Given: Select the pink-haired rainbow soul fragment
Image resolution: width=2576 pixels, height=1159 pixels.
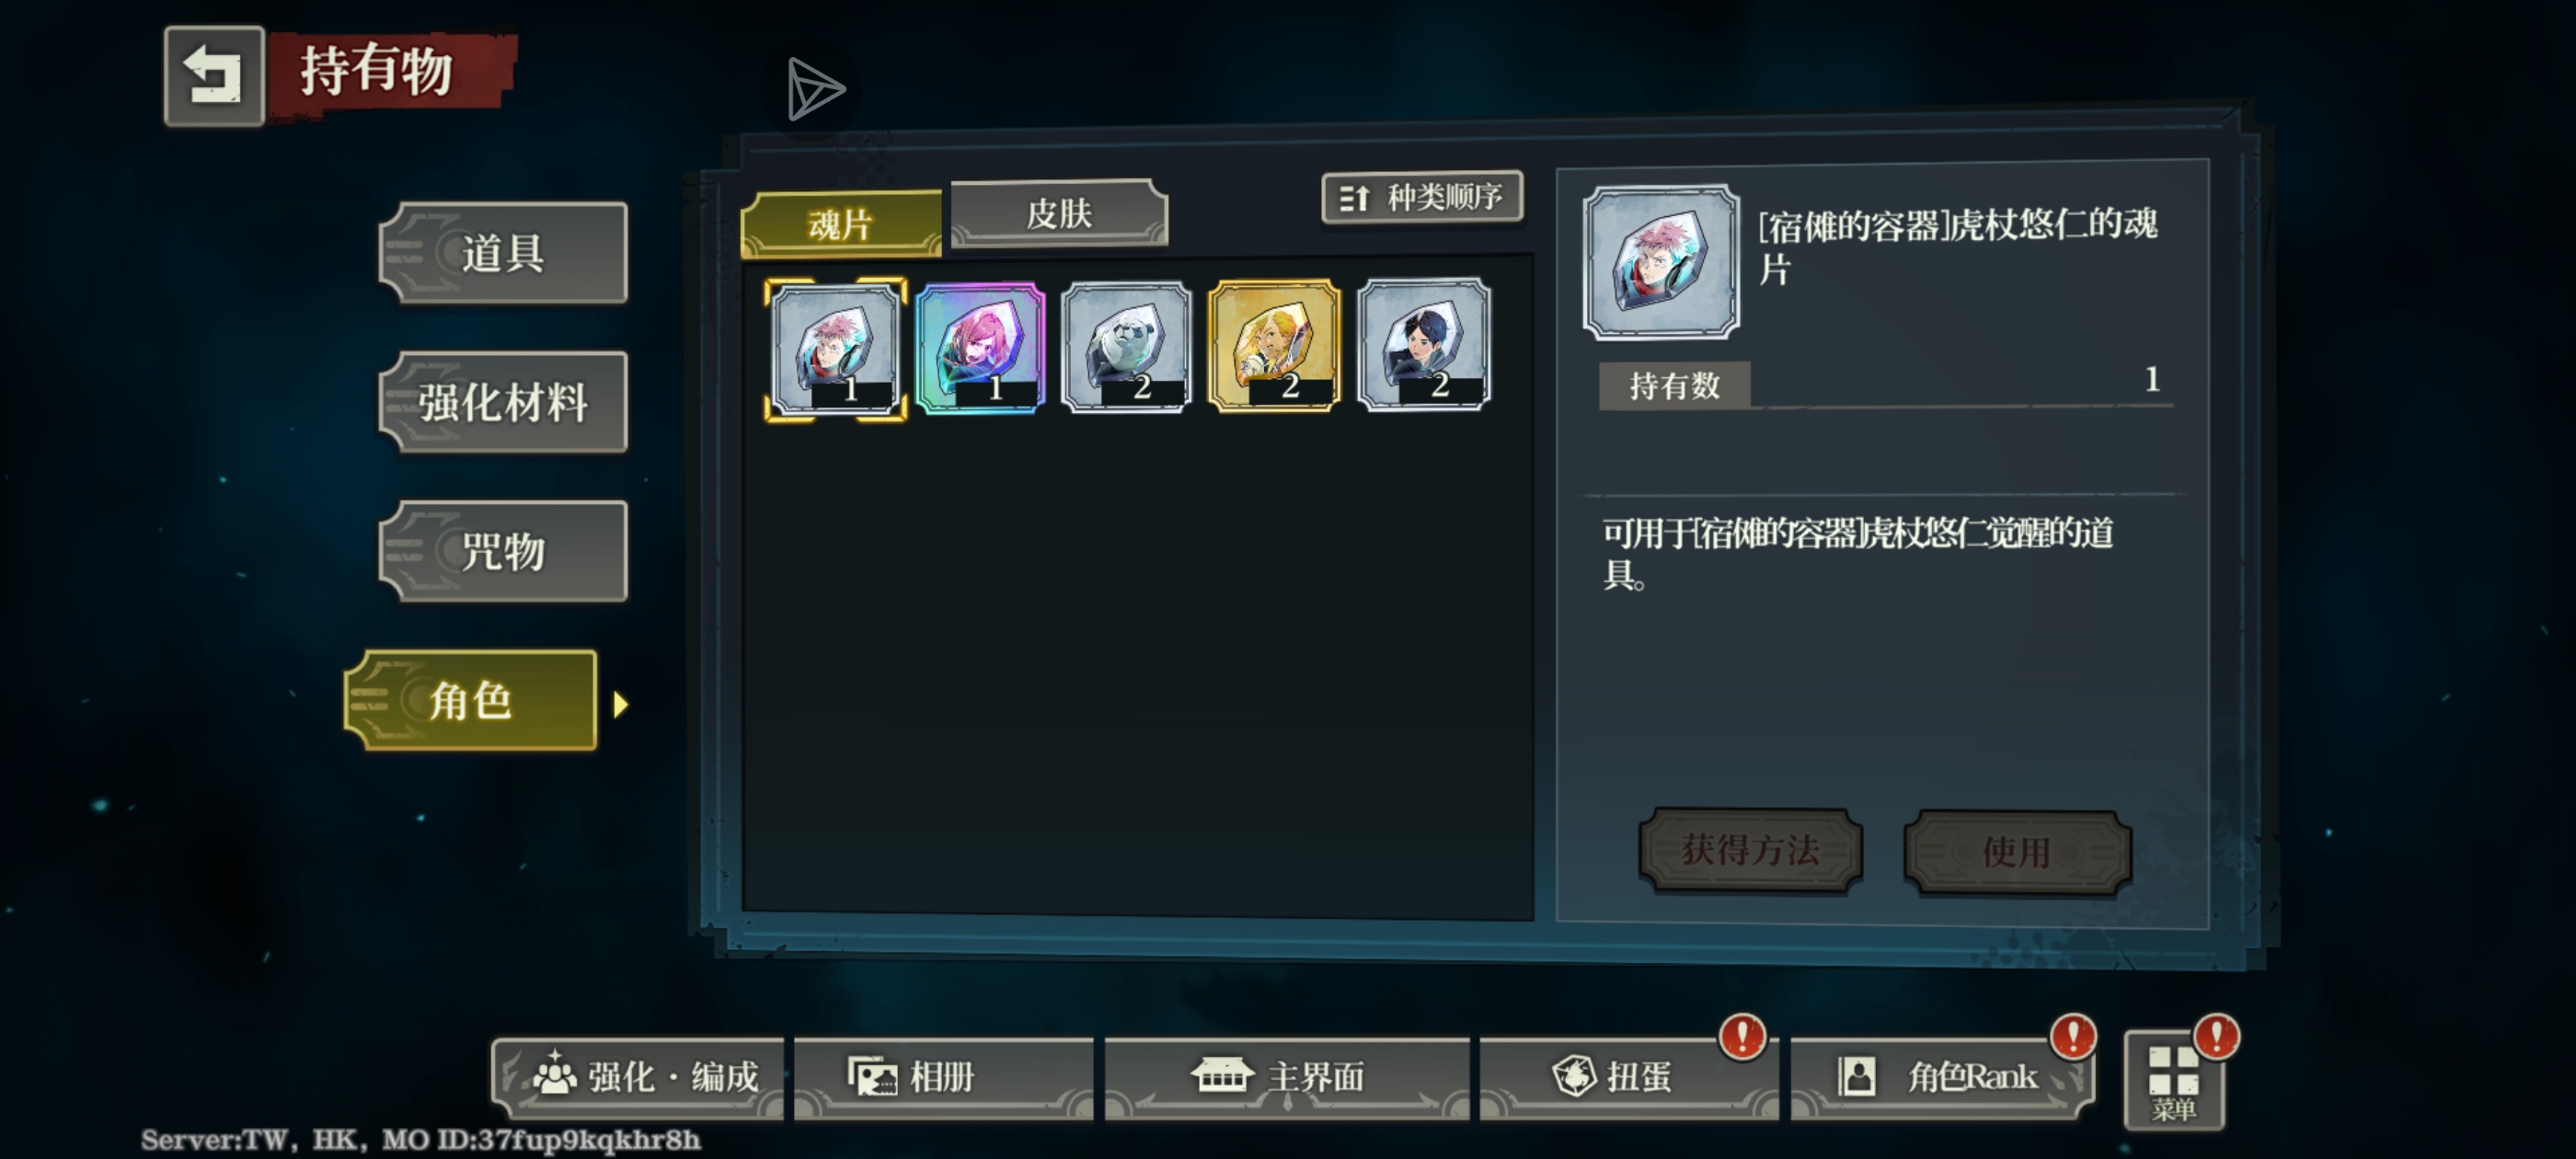Looking at the screenshot, I should pos(981,348).
